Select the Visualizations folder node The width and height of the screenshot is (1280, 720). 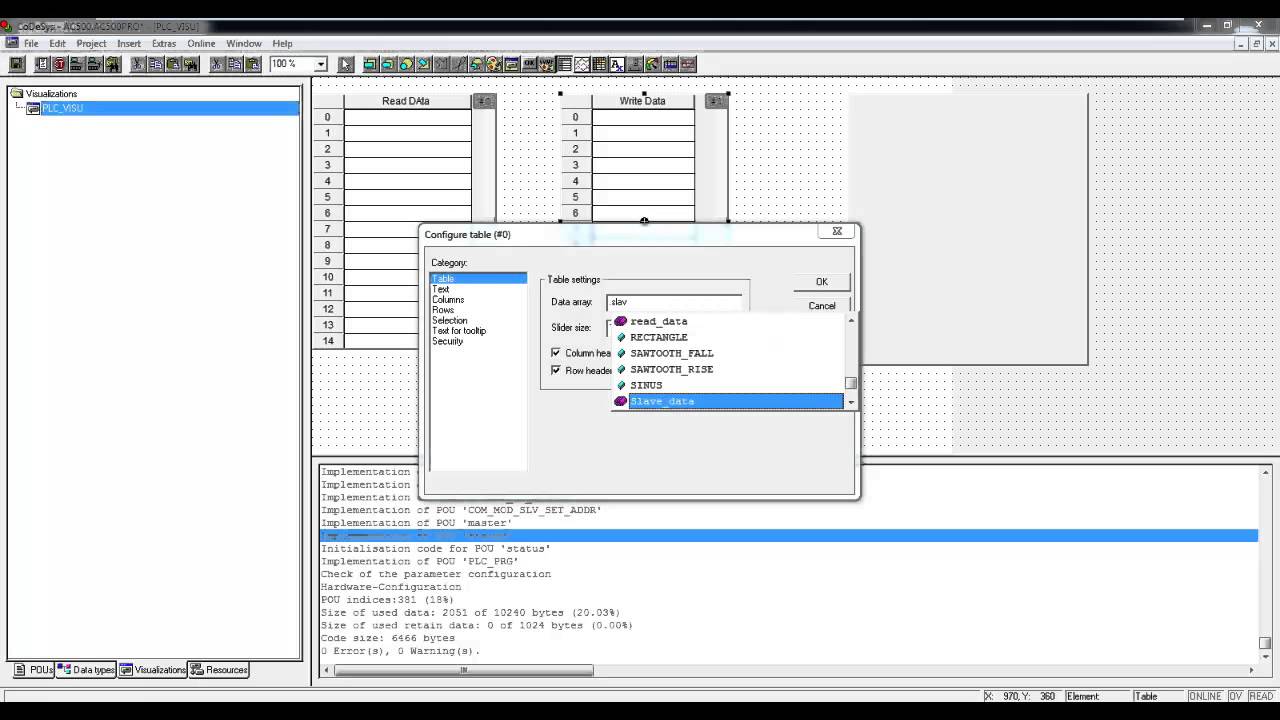(51, 94)
